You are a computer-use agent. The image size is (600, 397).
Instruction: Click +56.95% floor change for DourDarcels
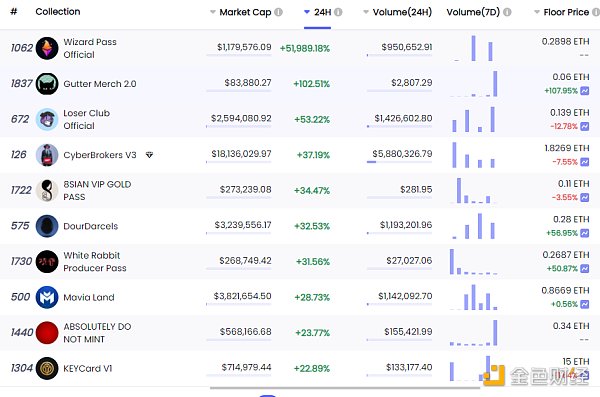(562, 233)
